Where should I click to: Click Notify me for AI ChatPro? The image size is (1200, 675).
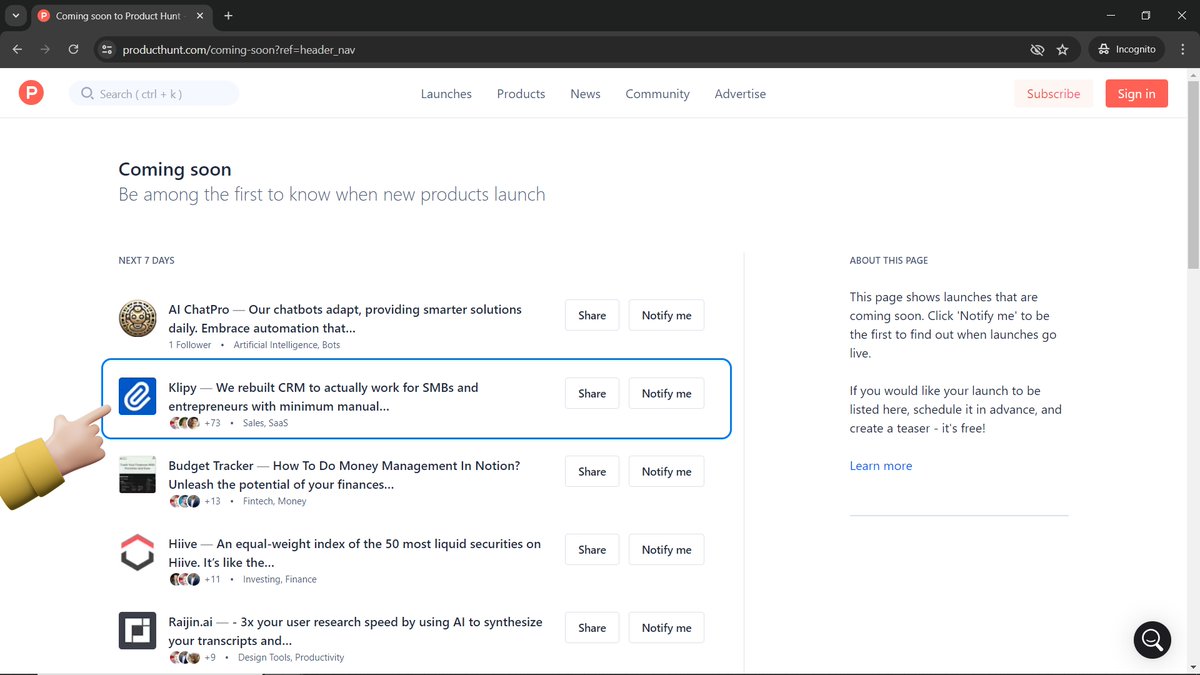pos(666,315)
